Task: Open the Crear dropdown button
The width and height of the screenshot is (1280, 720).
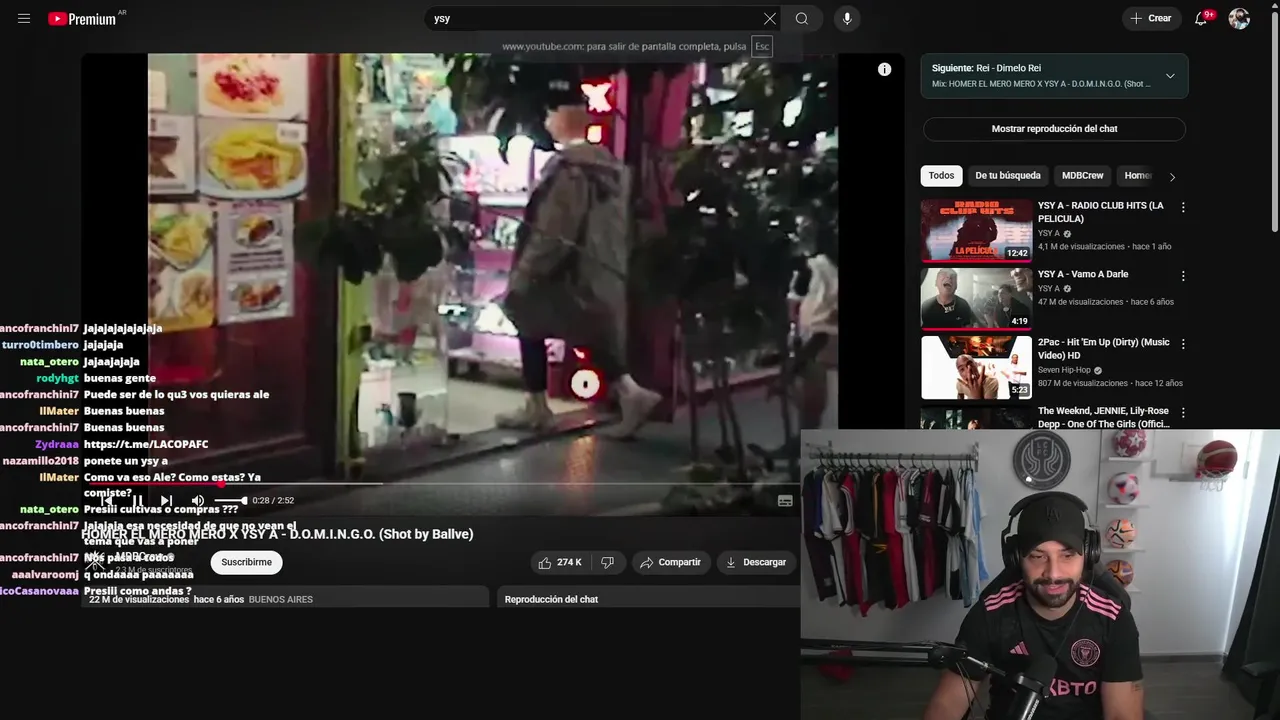Action: point(1151,19)
